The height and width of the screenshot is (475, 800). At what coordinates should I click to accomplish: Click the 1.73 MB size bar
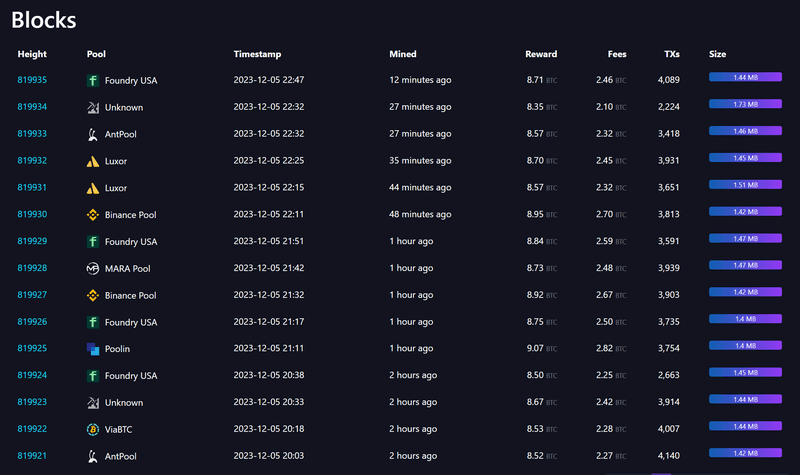pos(745,104)
